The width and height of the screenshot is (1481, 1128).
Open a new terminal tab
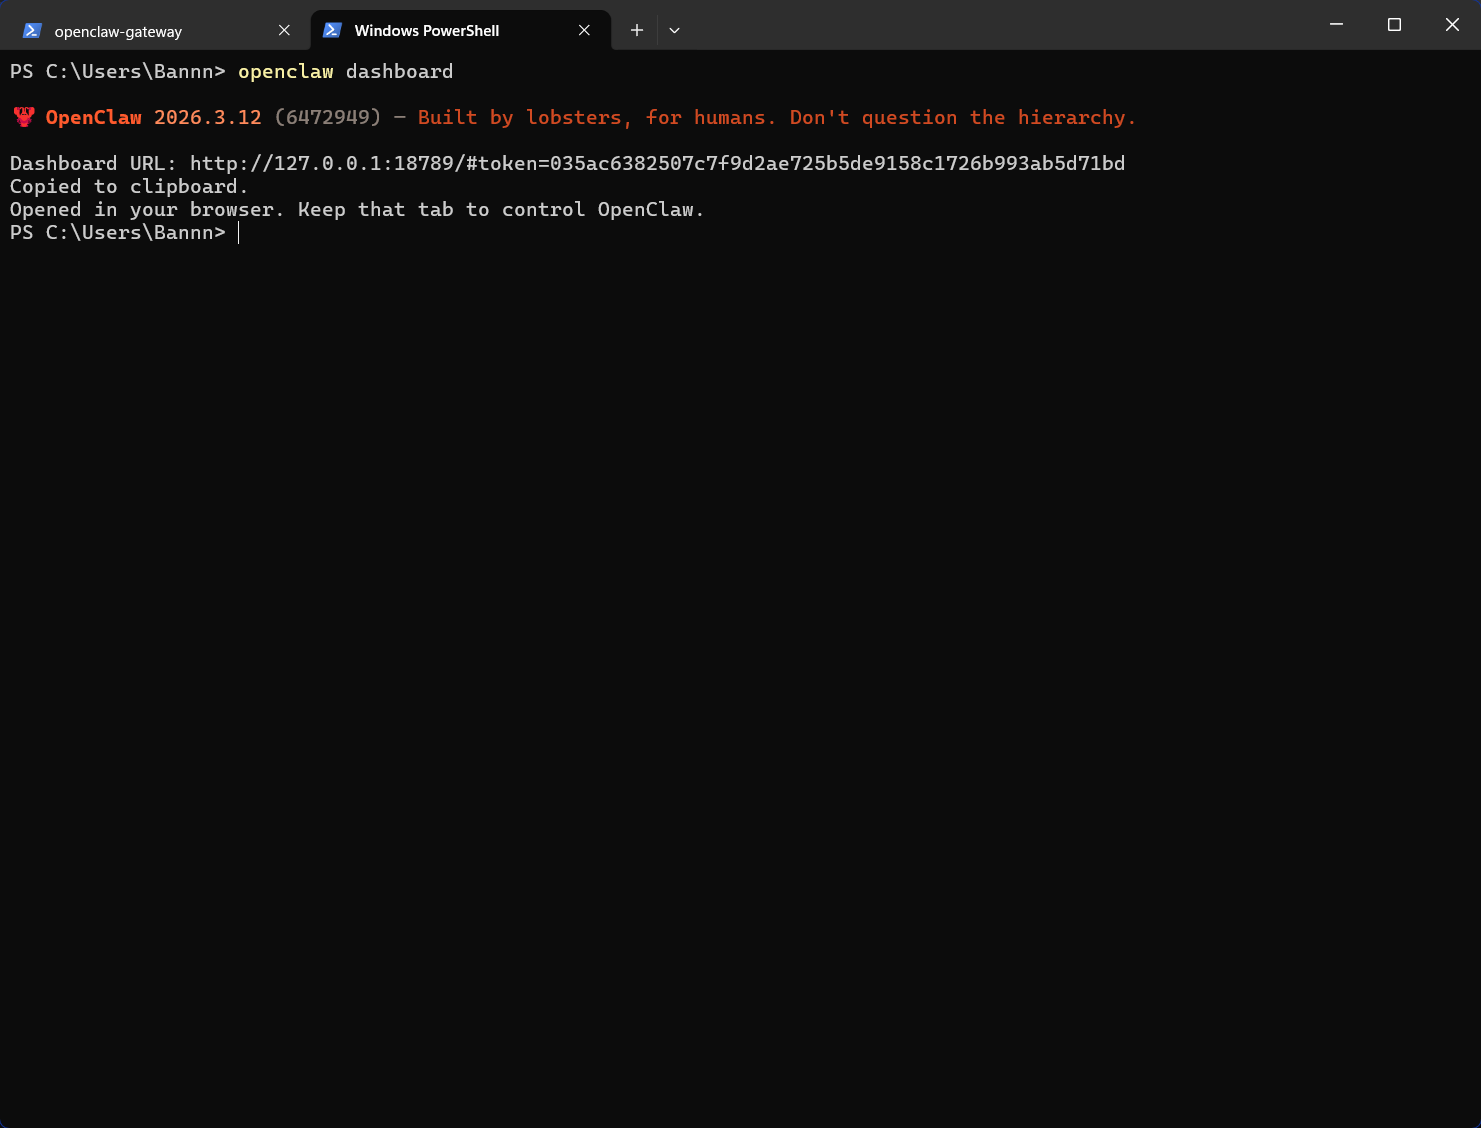pos(636,31)
